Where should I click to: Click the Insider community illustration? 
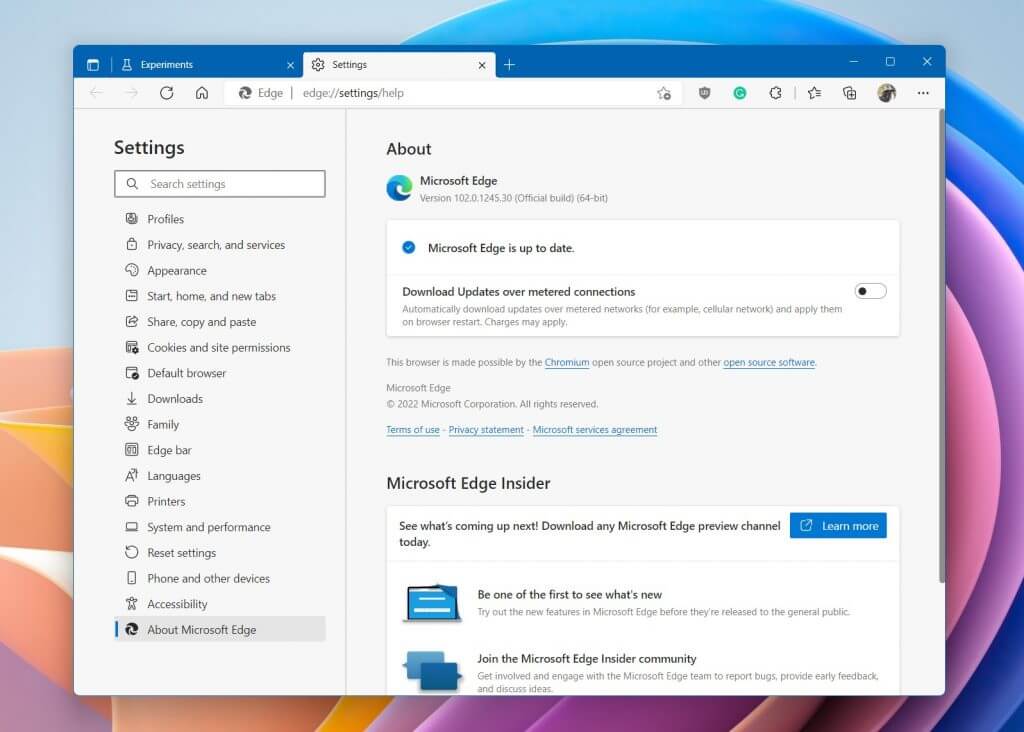[432, 670]
